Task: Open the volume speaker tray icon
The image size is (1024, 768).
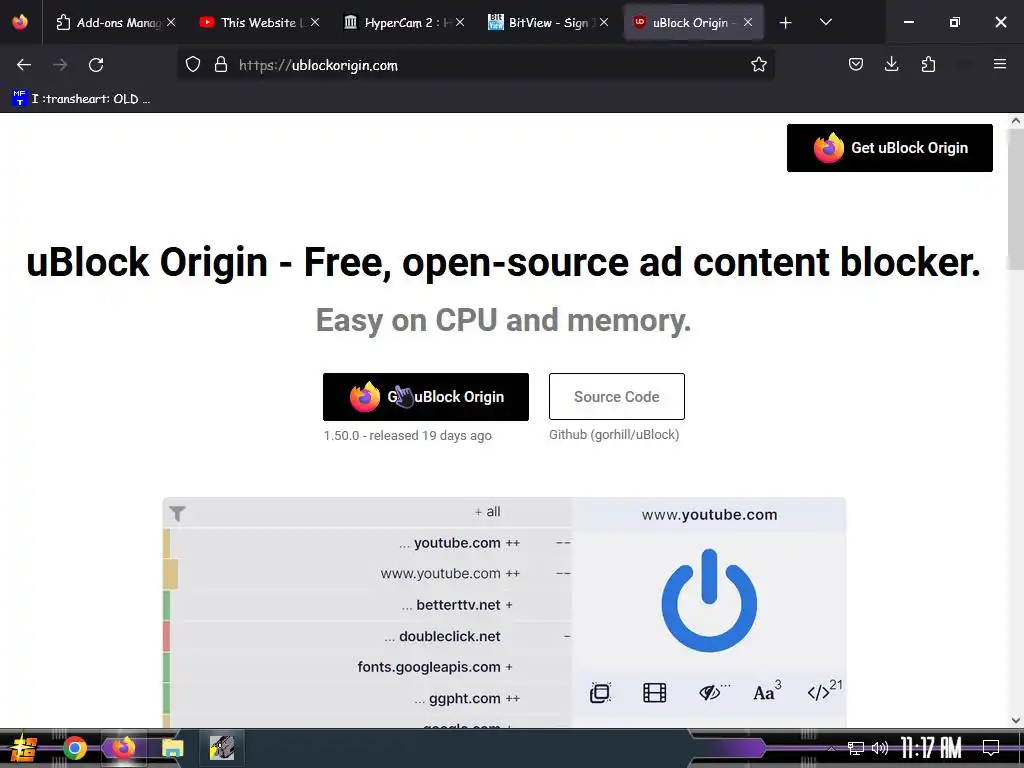Action: coord(880,748)
